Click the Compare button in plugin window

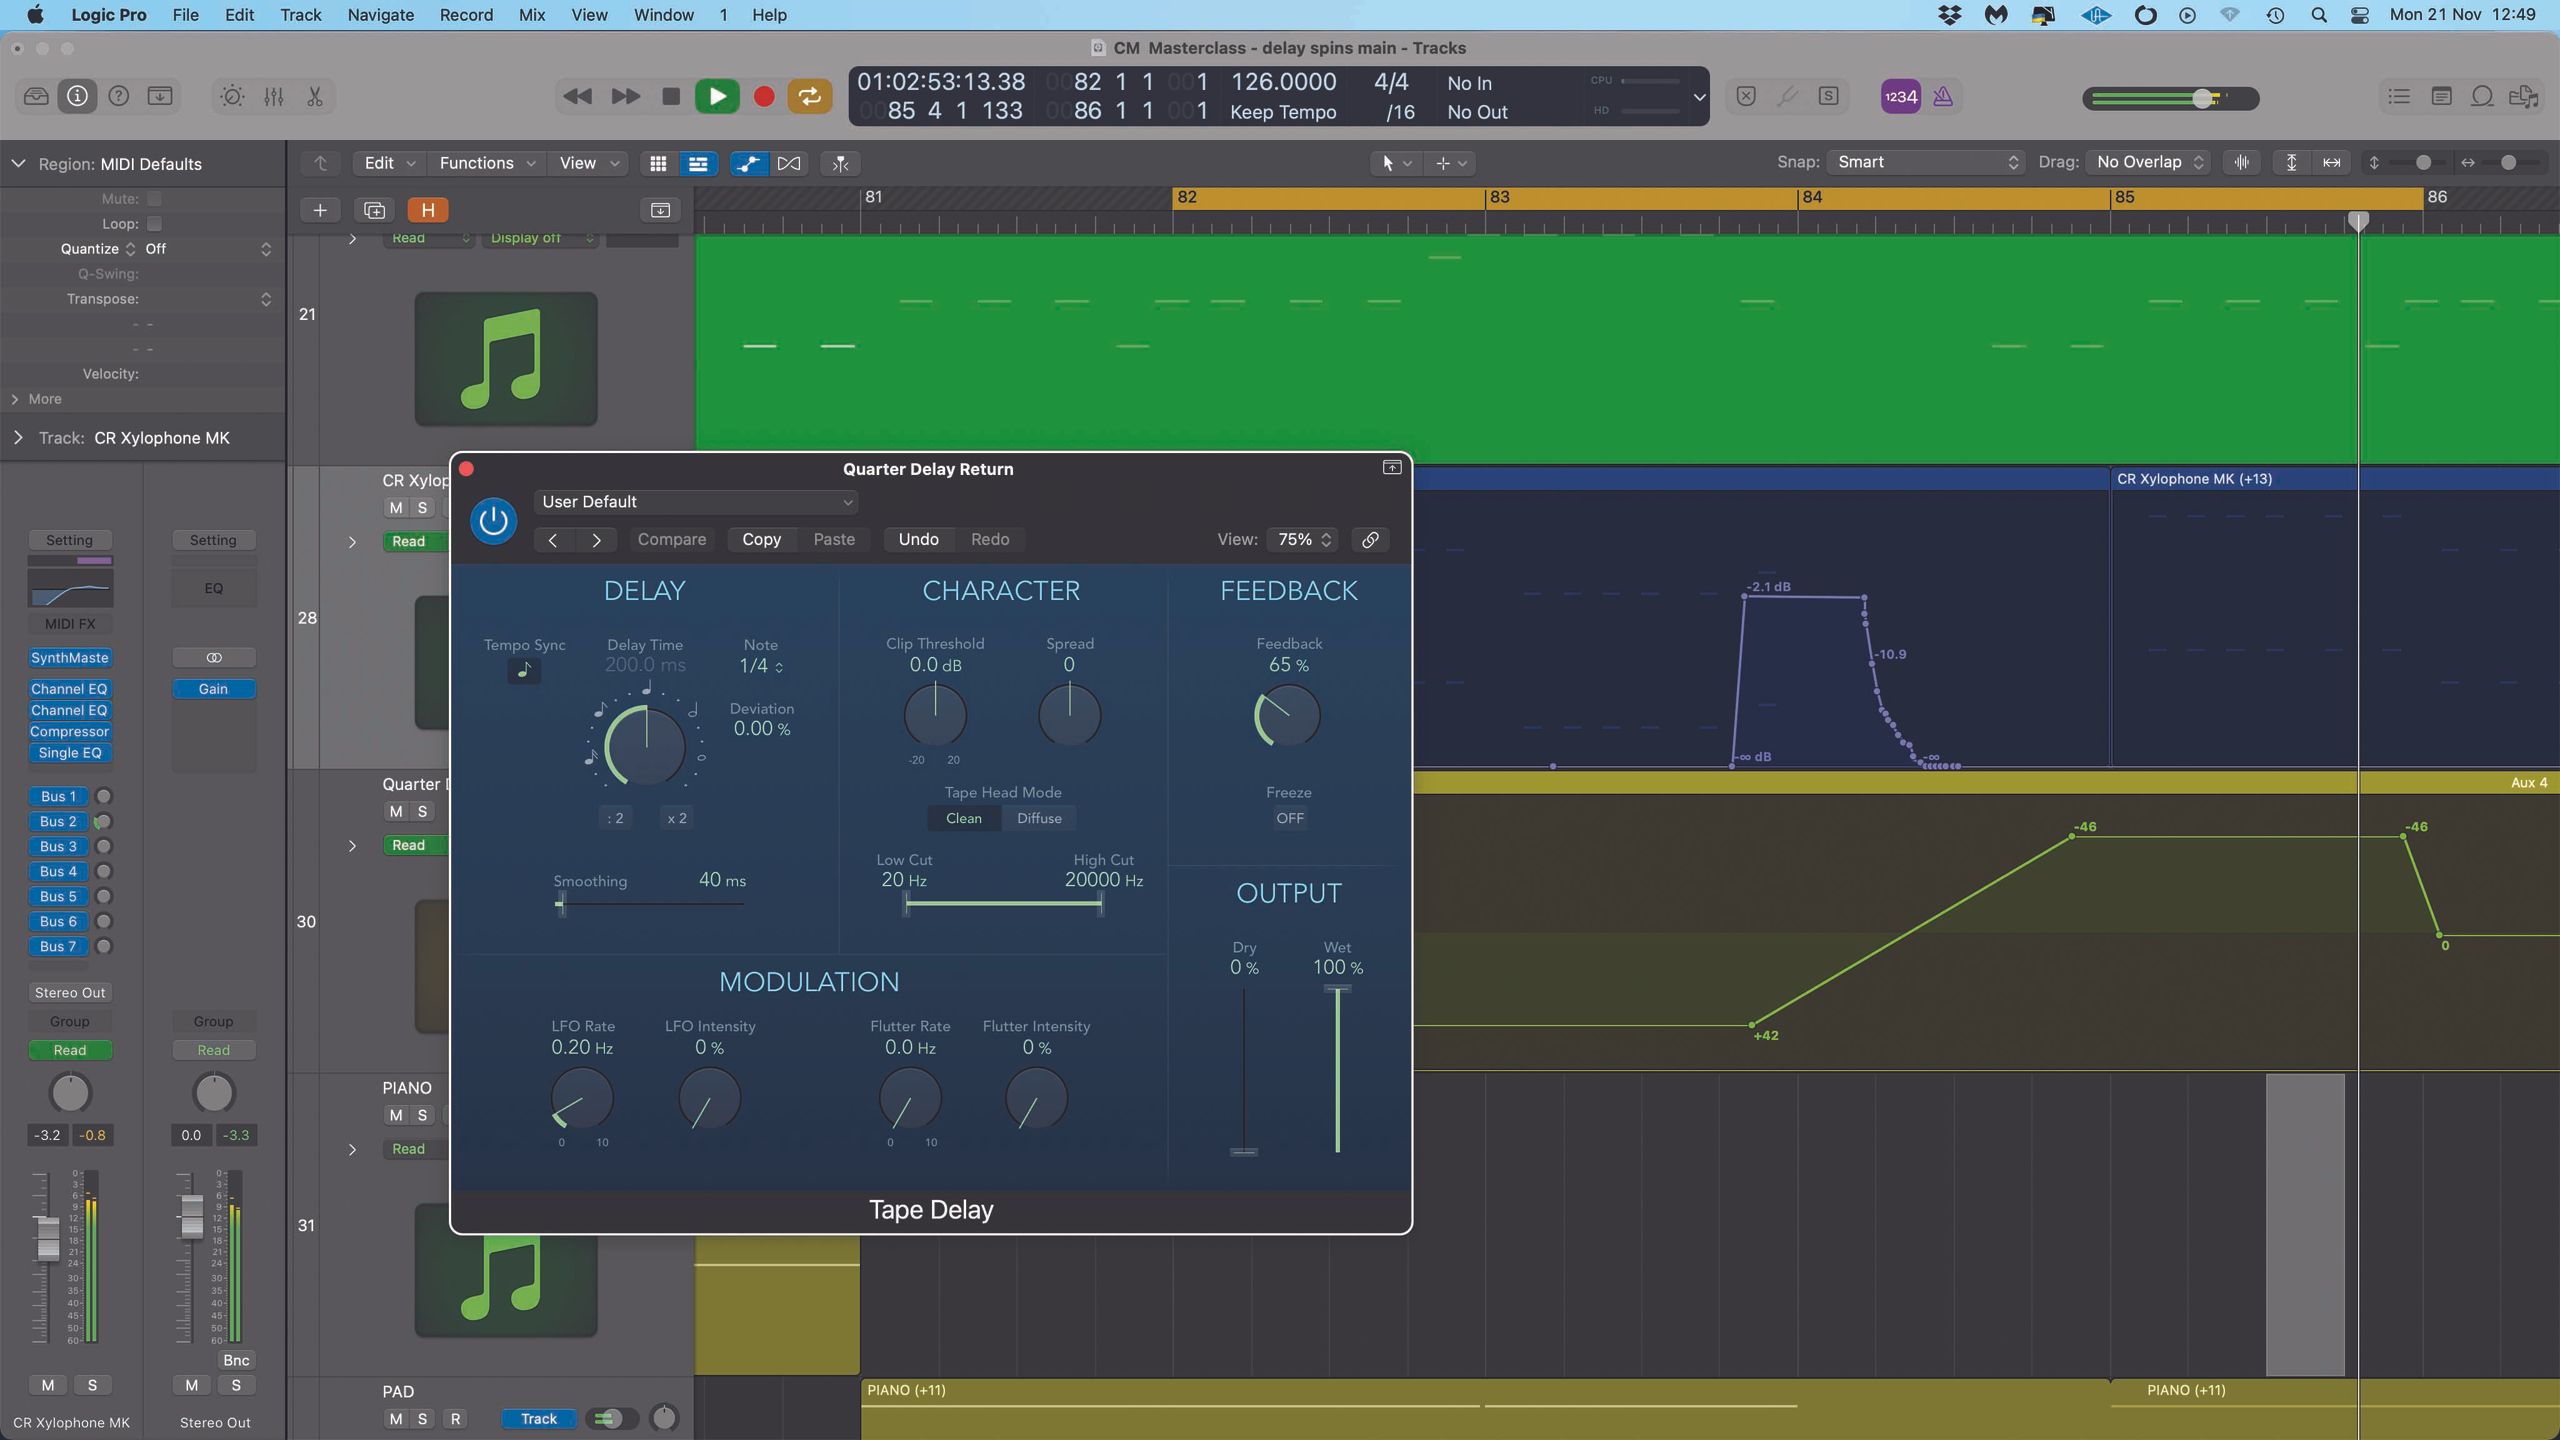[x=672, y=540]
